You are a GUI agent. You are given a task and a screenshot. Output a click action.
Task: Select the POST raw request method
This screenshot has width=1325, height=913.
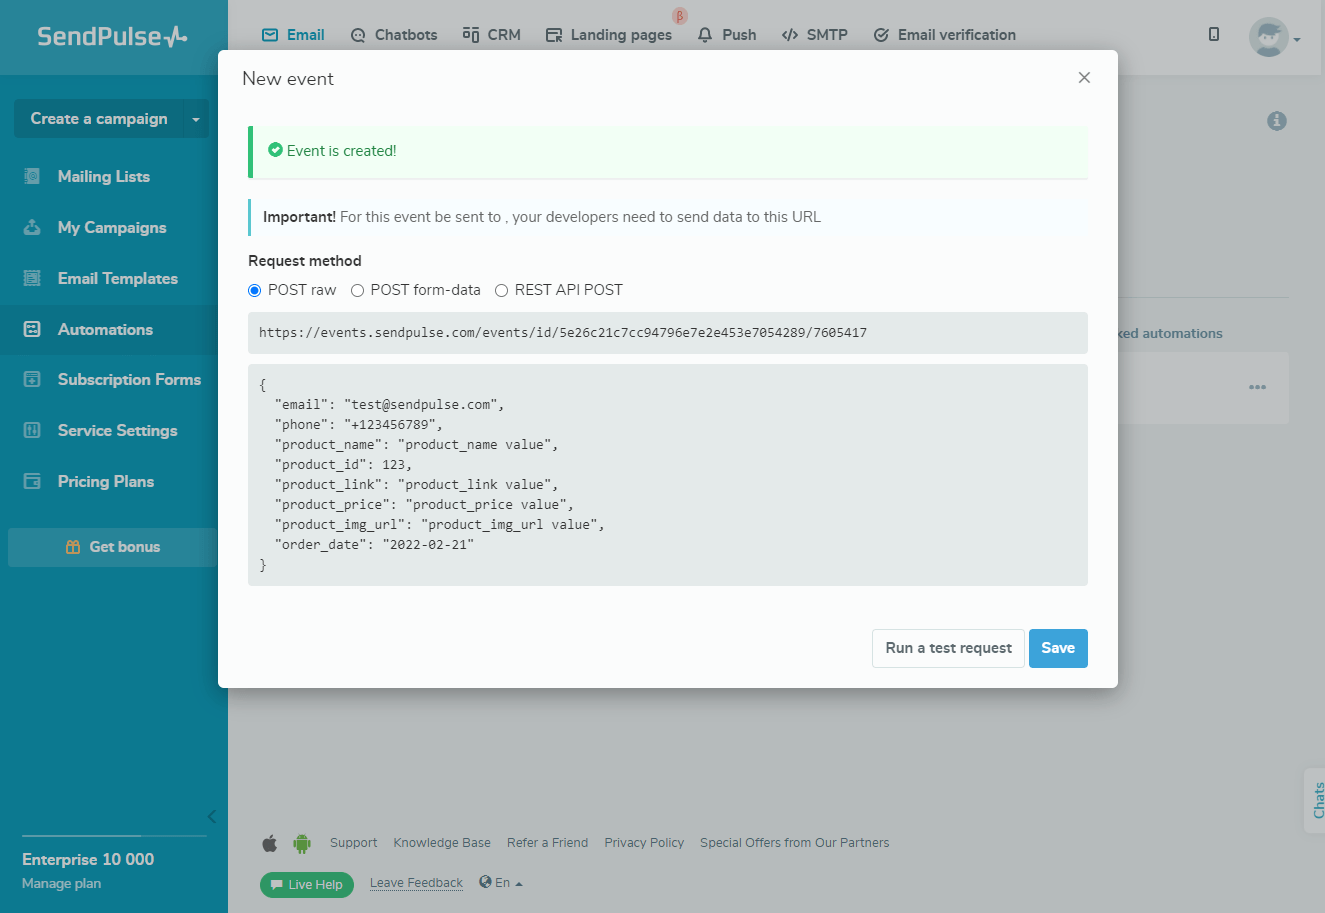[x=255, y=290]
